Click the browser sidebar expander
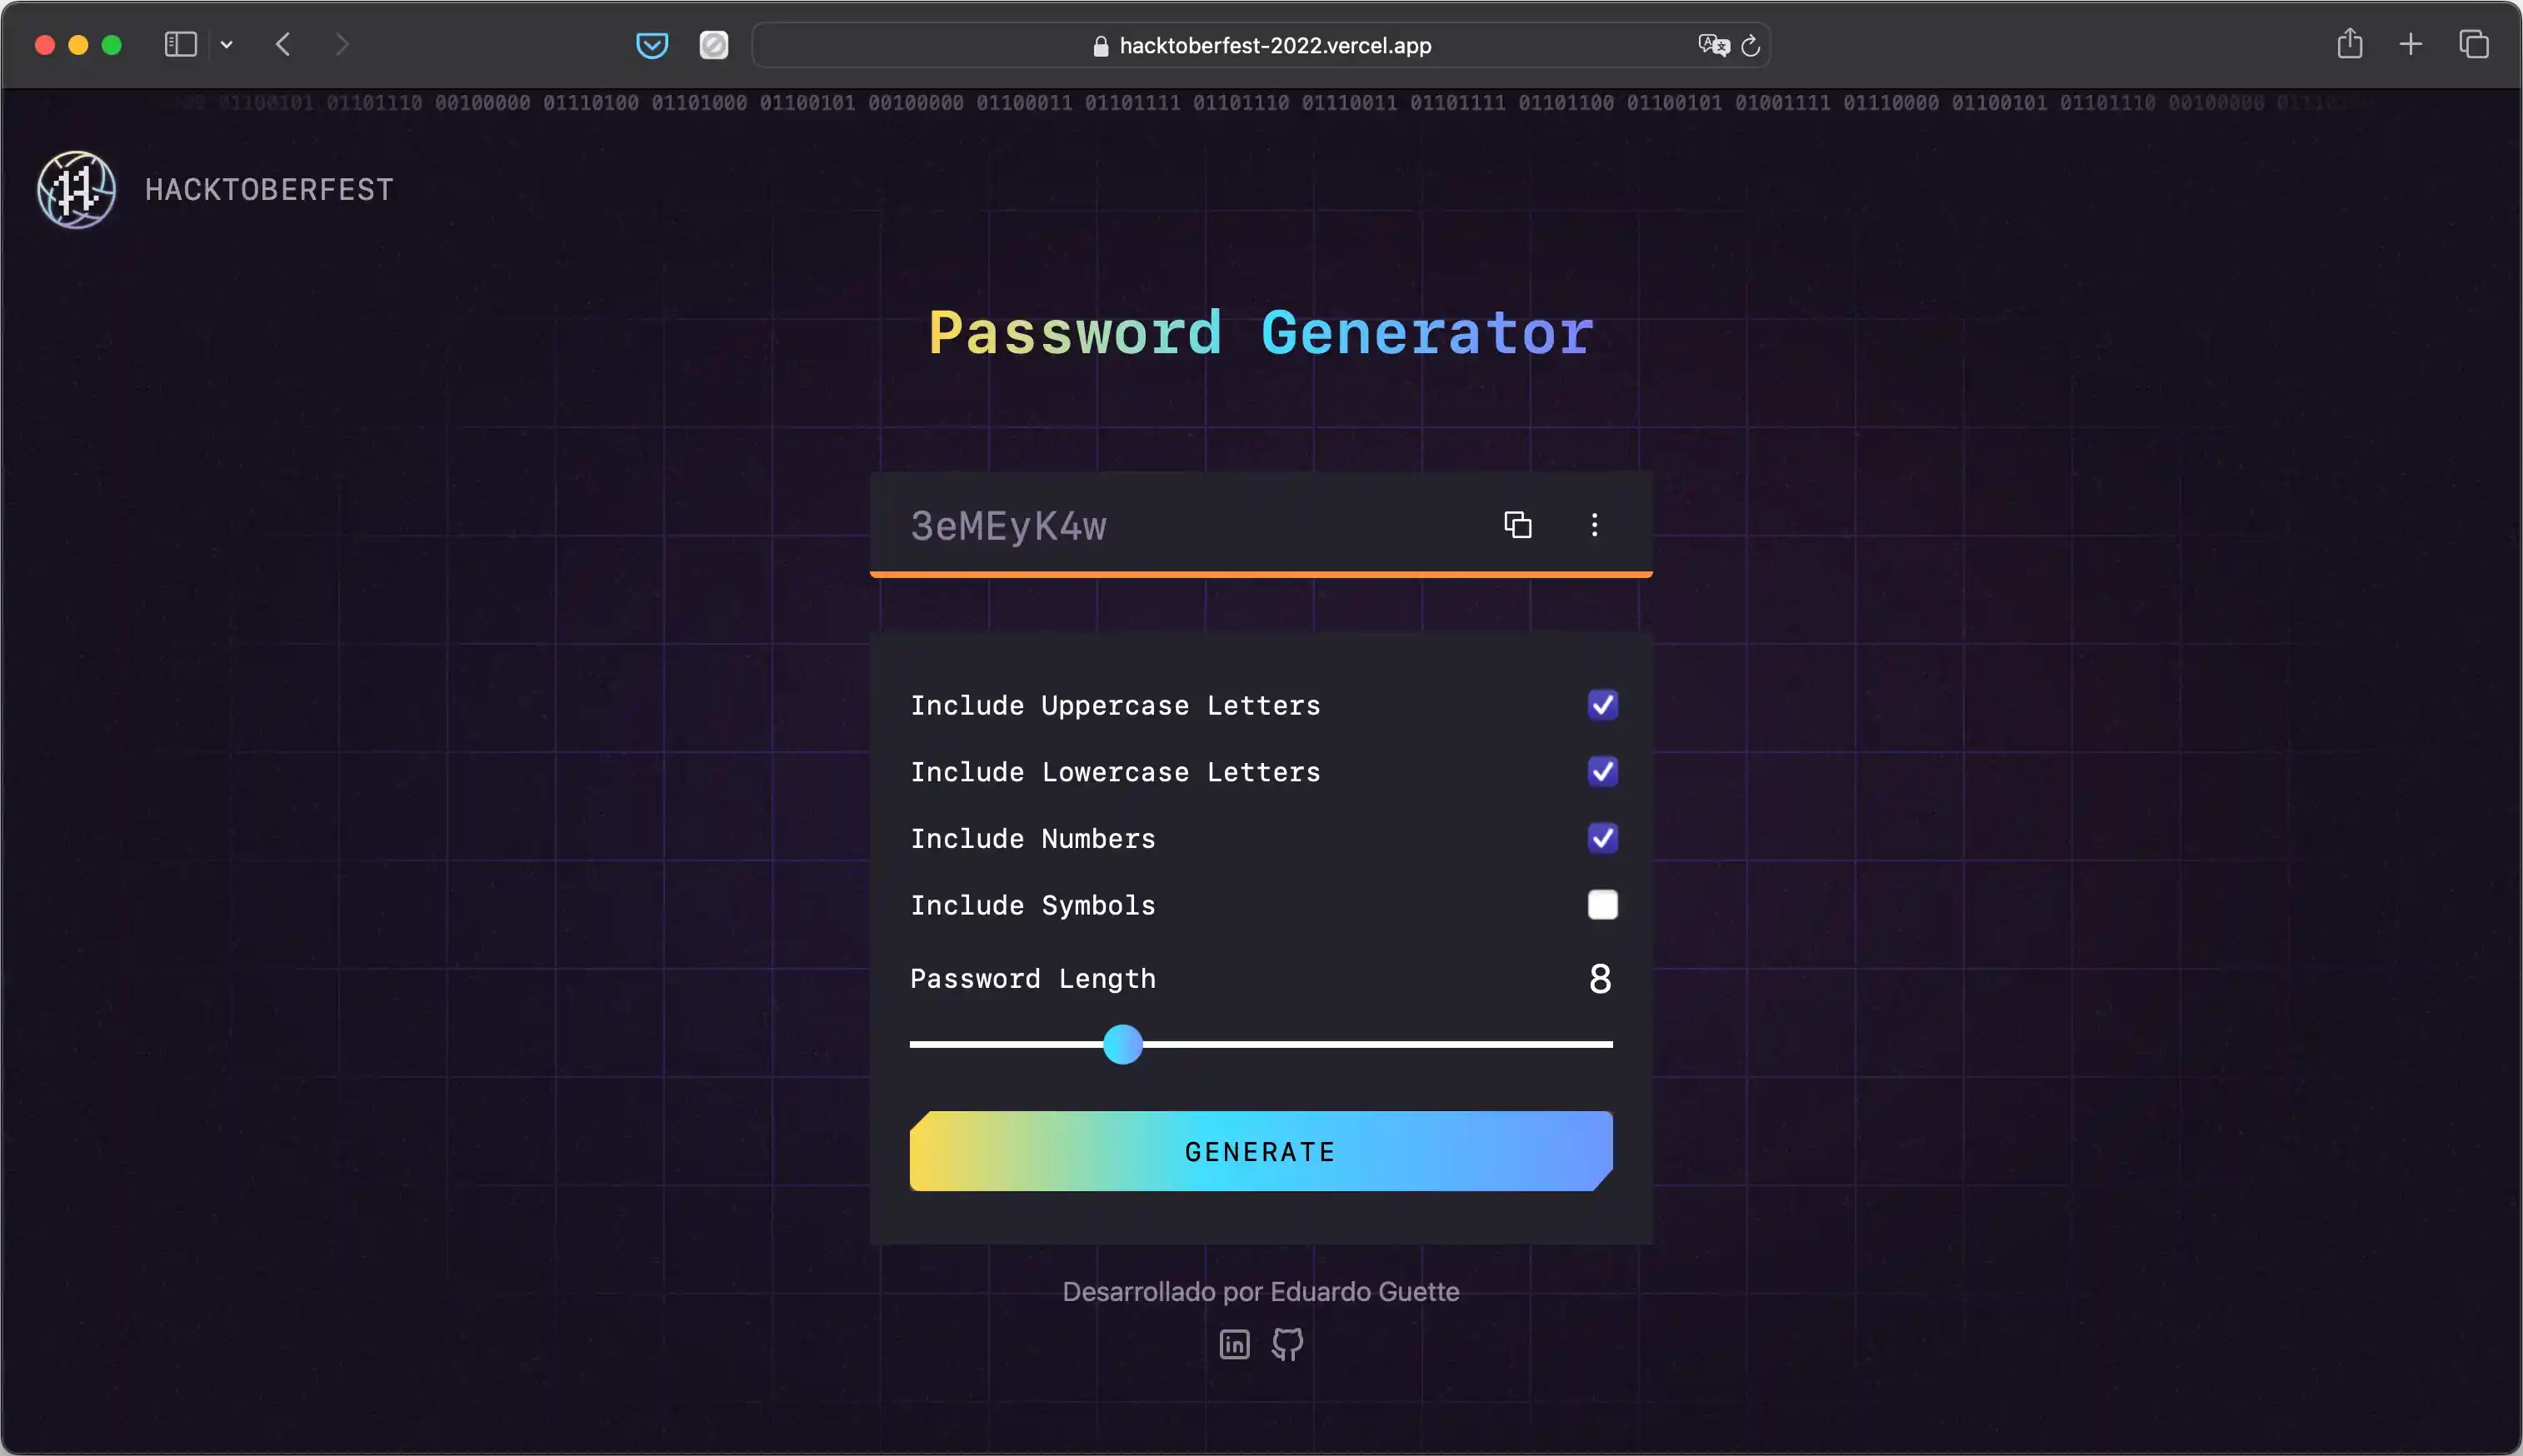Viewport: 2523px width, 1456px height. [180, 43]
